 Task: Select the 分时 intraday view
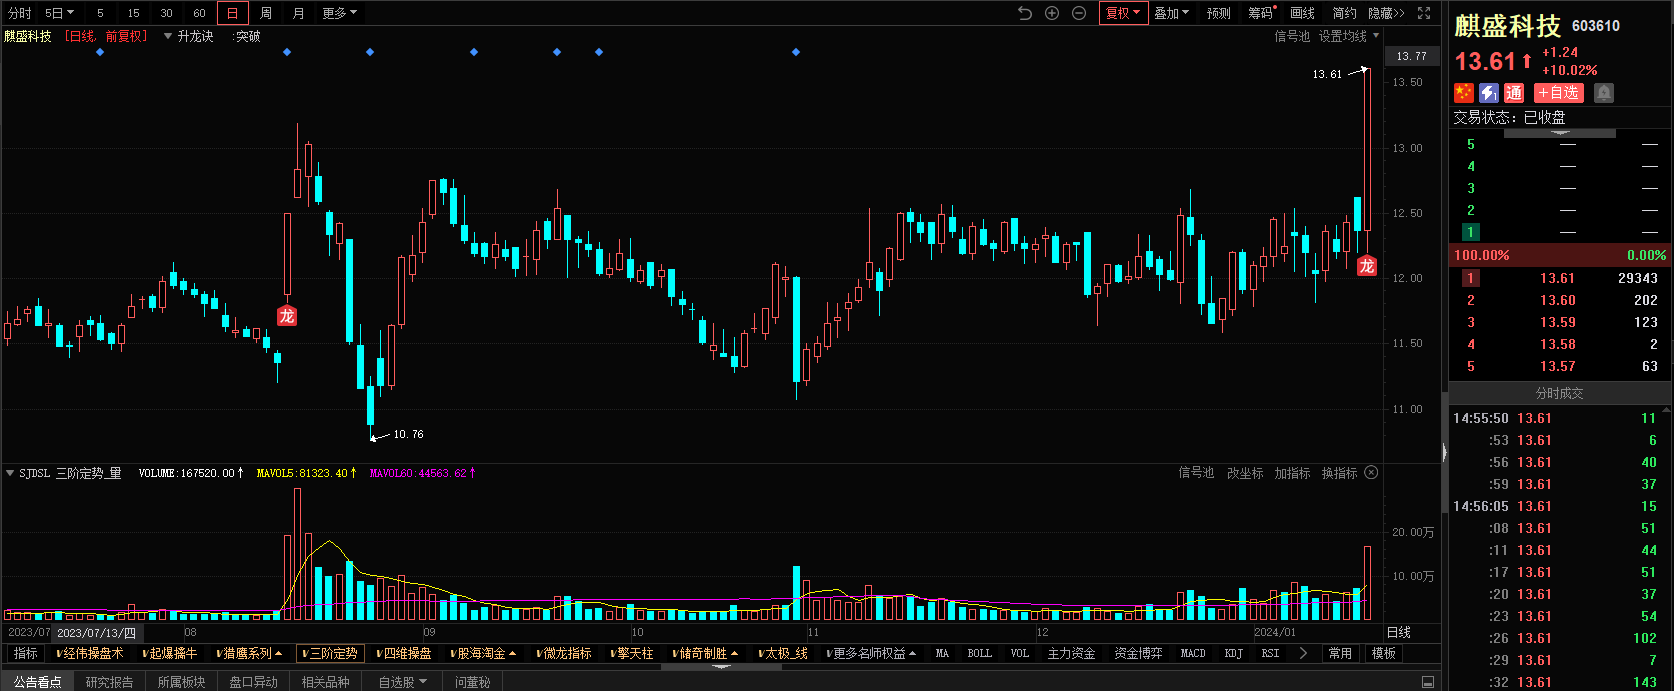point(20,13)
